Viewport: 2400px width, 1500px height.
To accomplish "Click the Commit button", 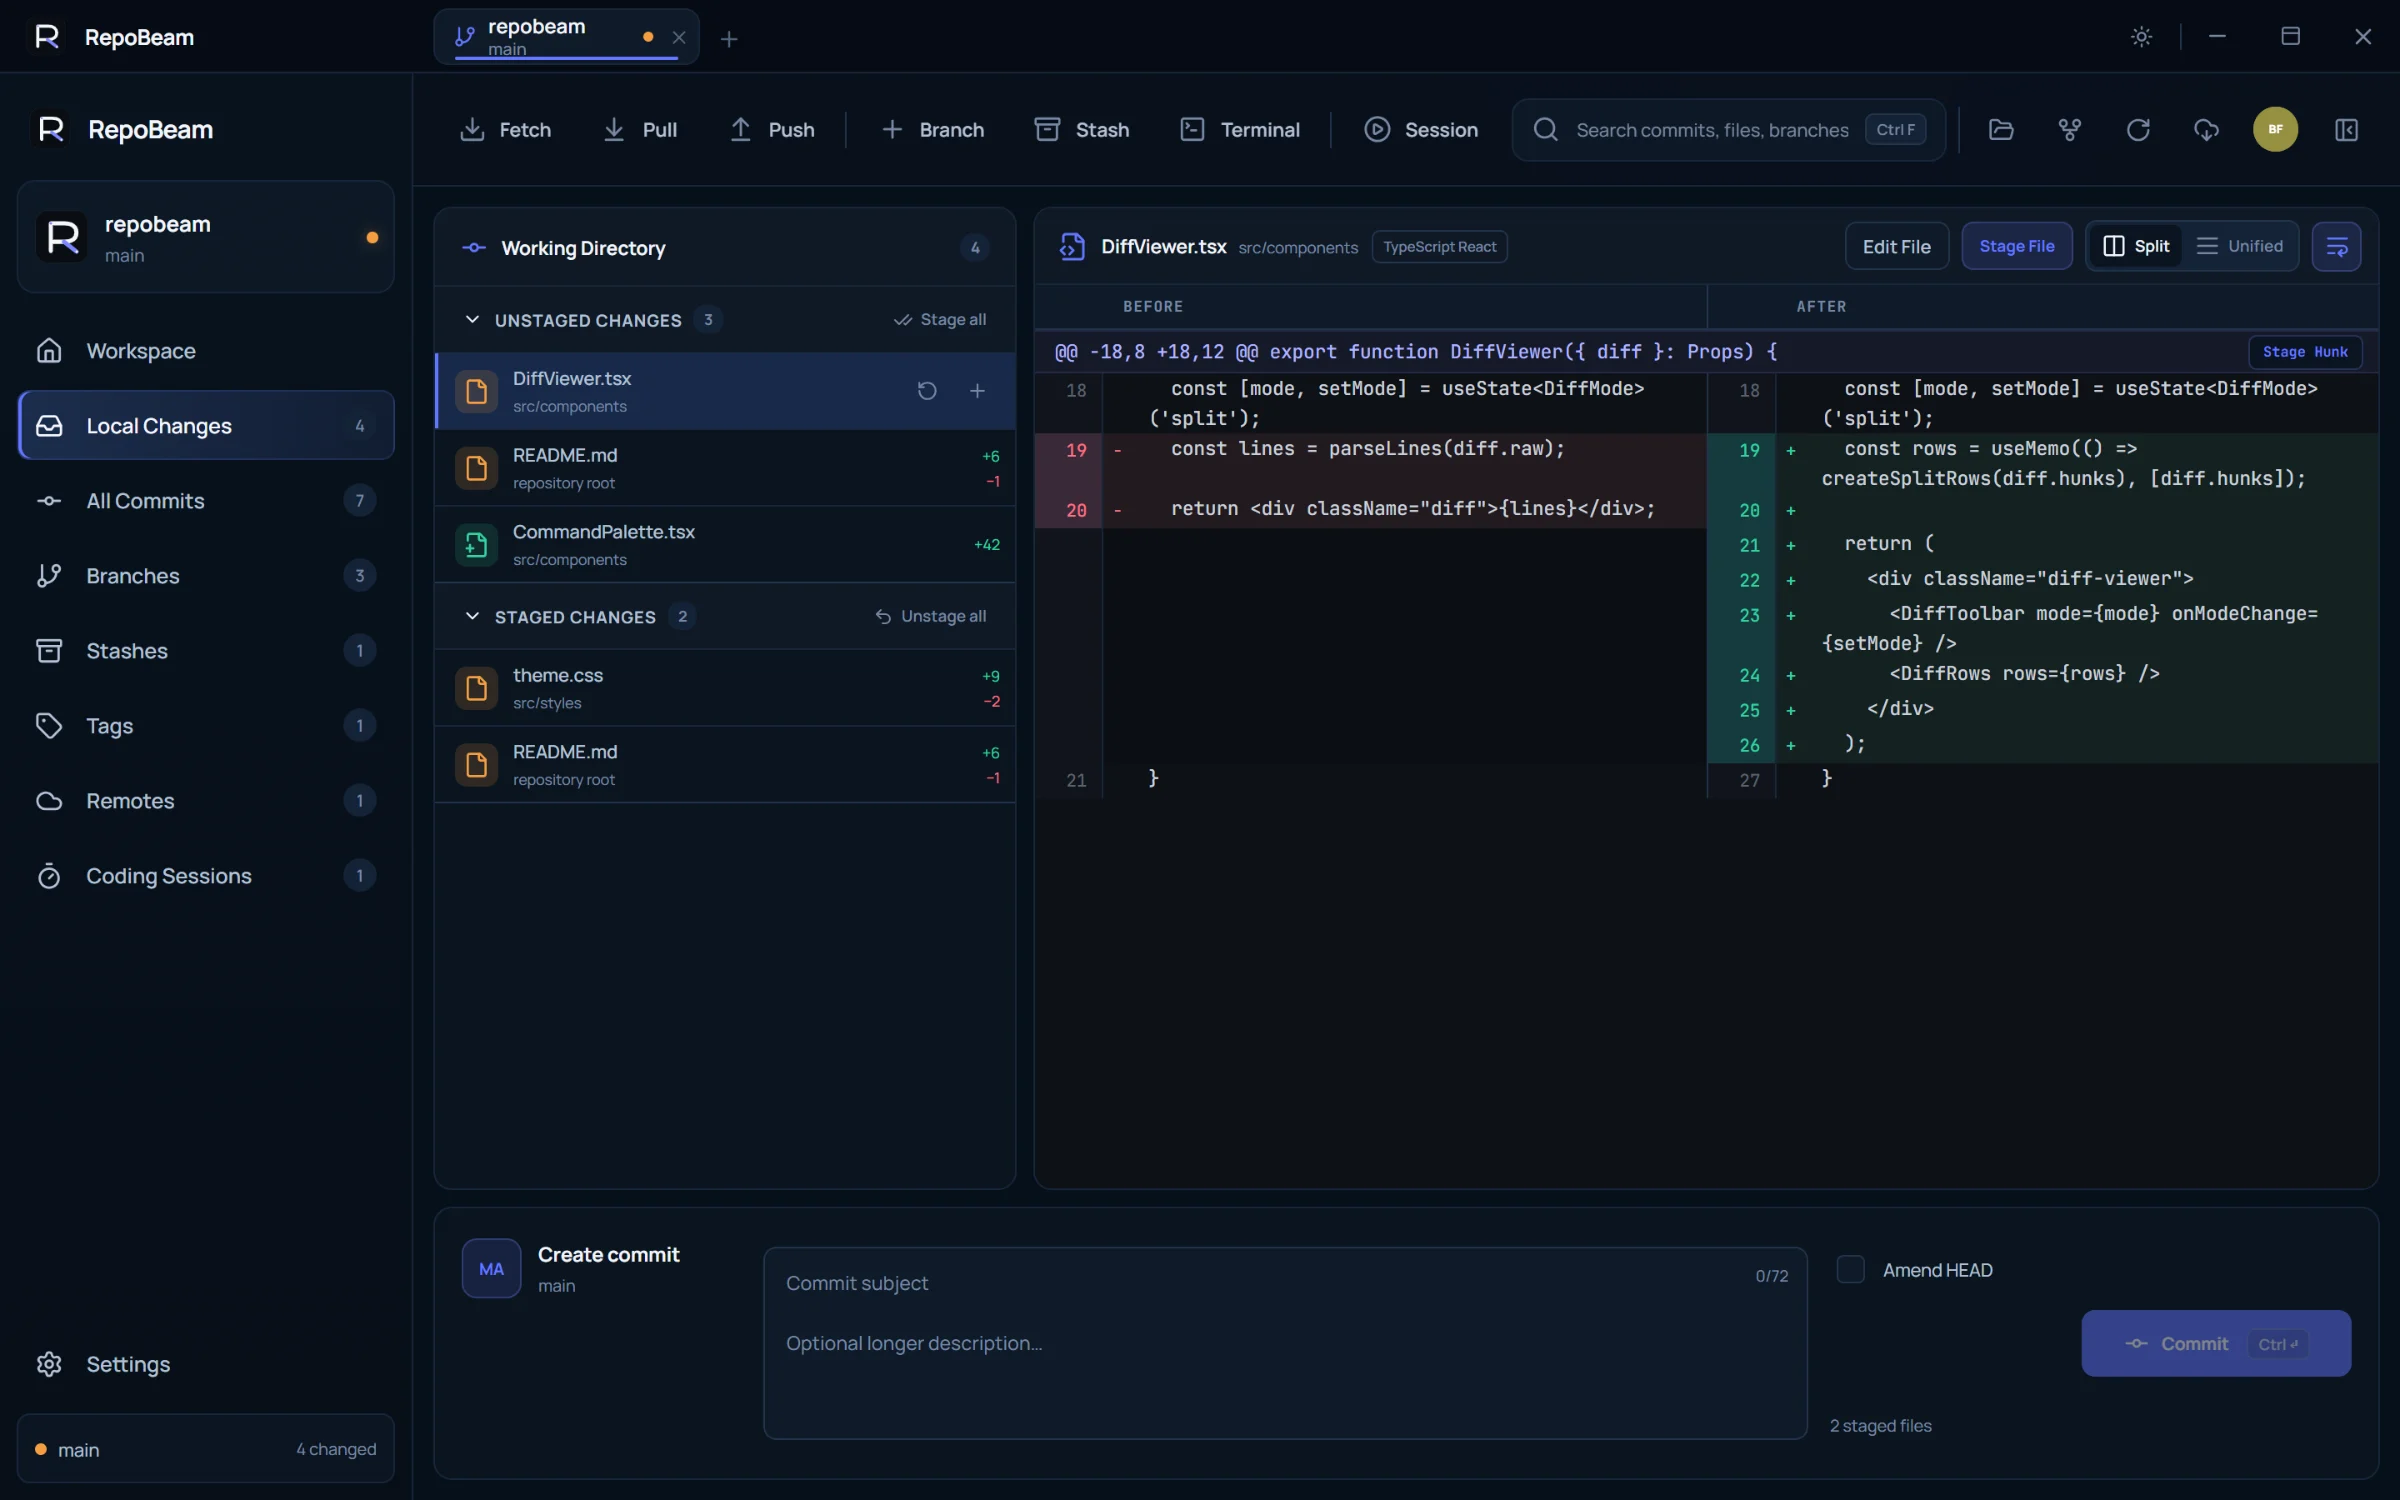I will pyautogui.click(x=2216, y=1344).
